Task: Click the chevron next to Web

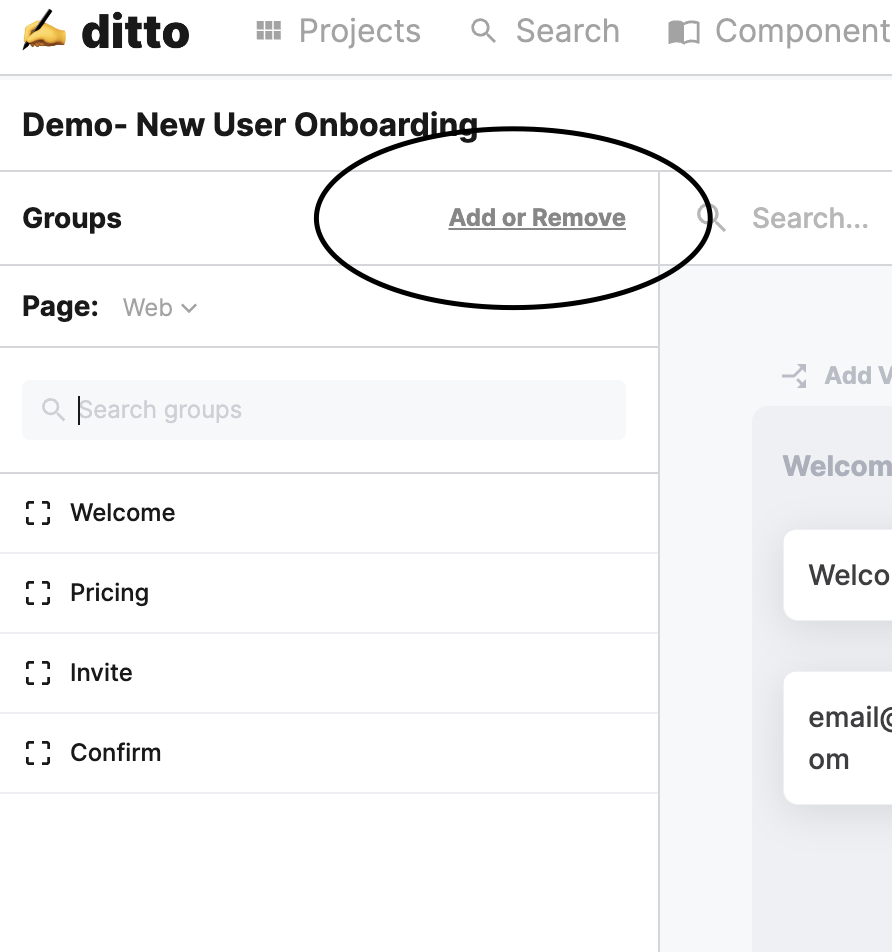Action: [189, 308]
